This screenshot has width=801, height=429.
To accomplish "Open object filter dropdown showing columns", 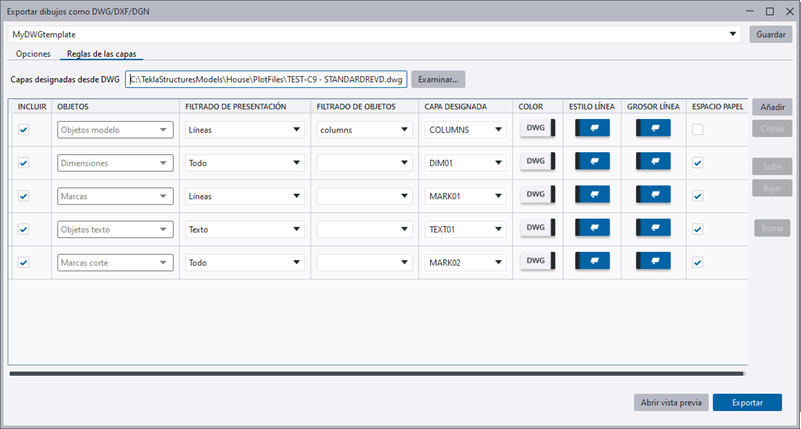I will [x=363, y=129].
